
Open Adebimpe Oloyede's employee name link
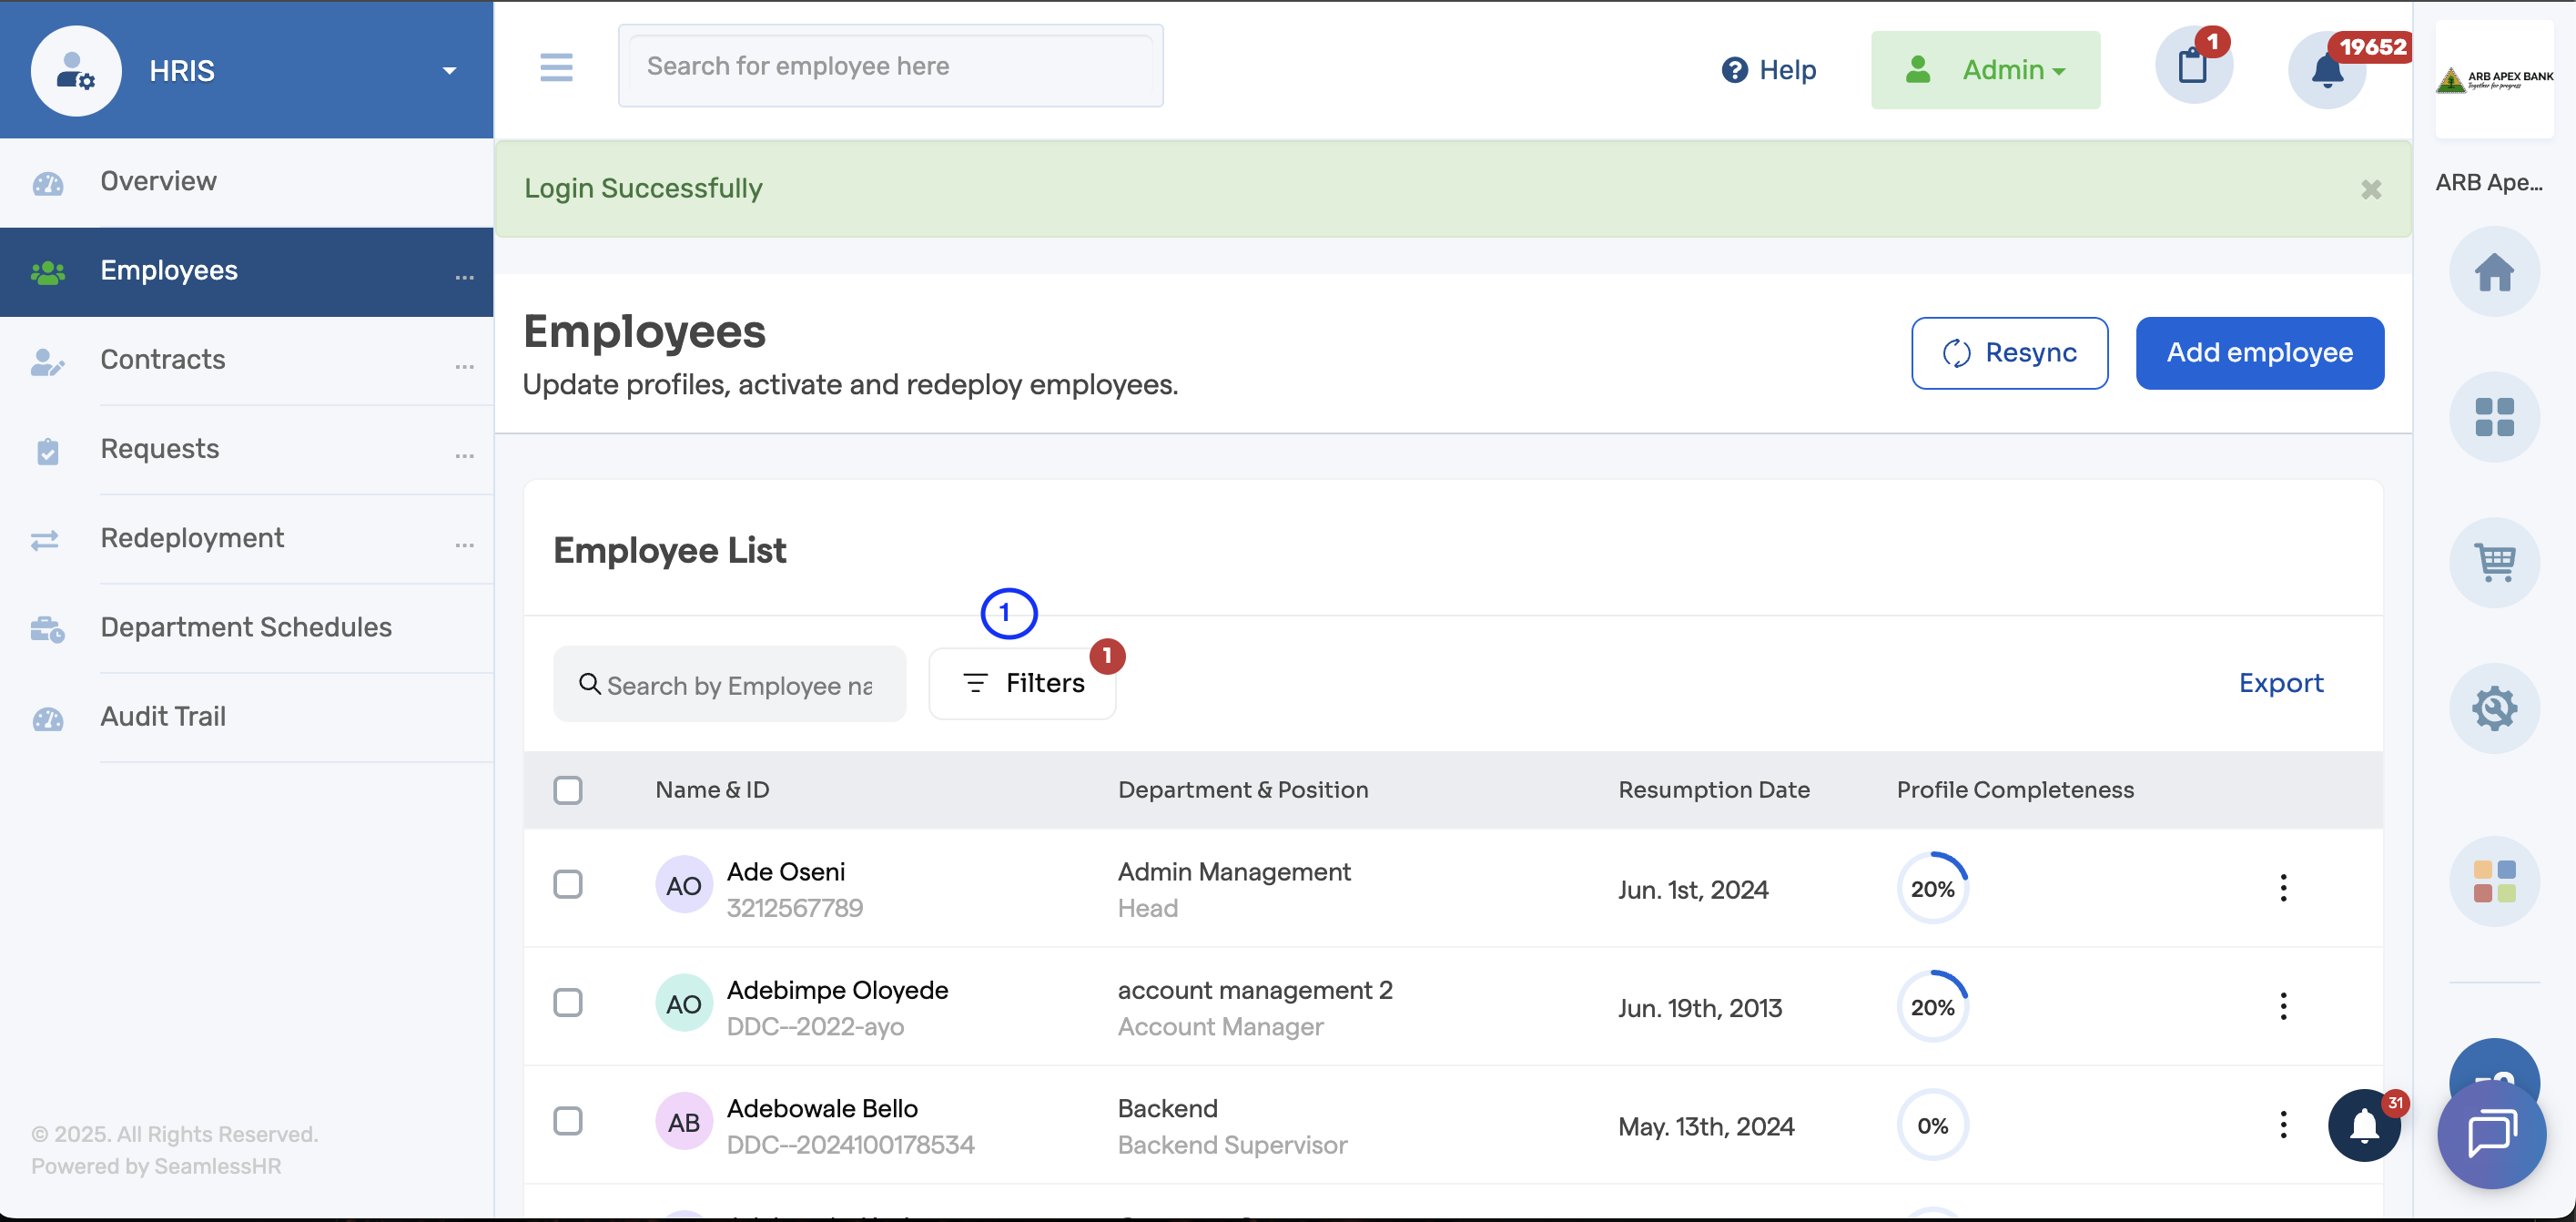pyautogui.click(x=837, y=991)
